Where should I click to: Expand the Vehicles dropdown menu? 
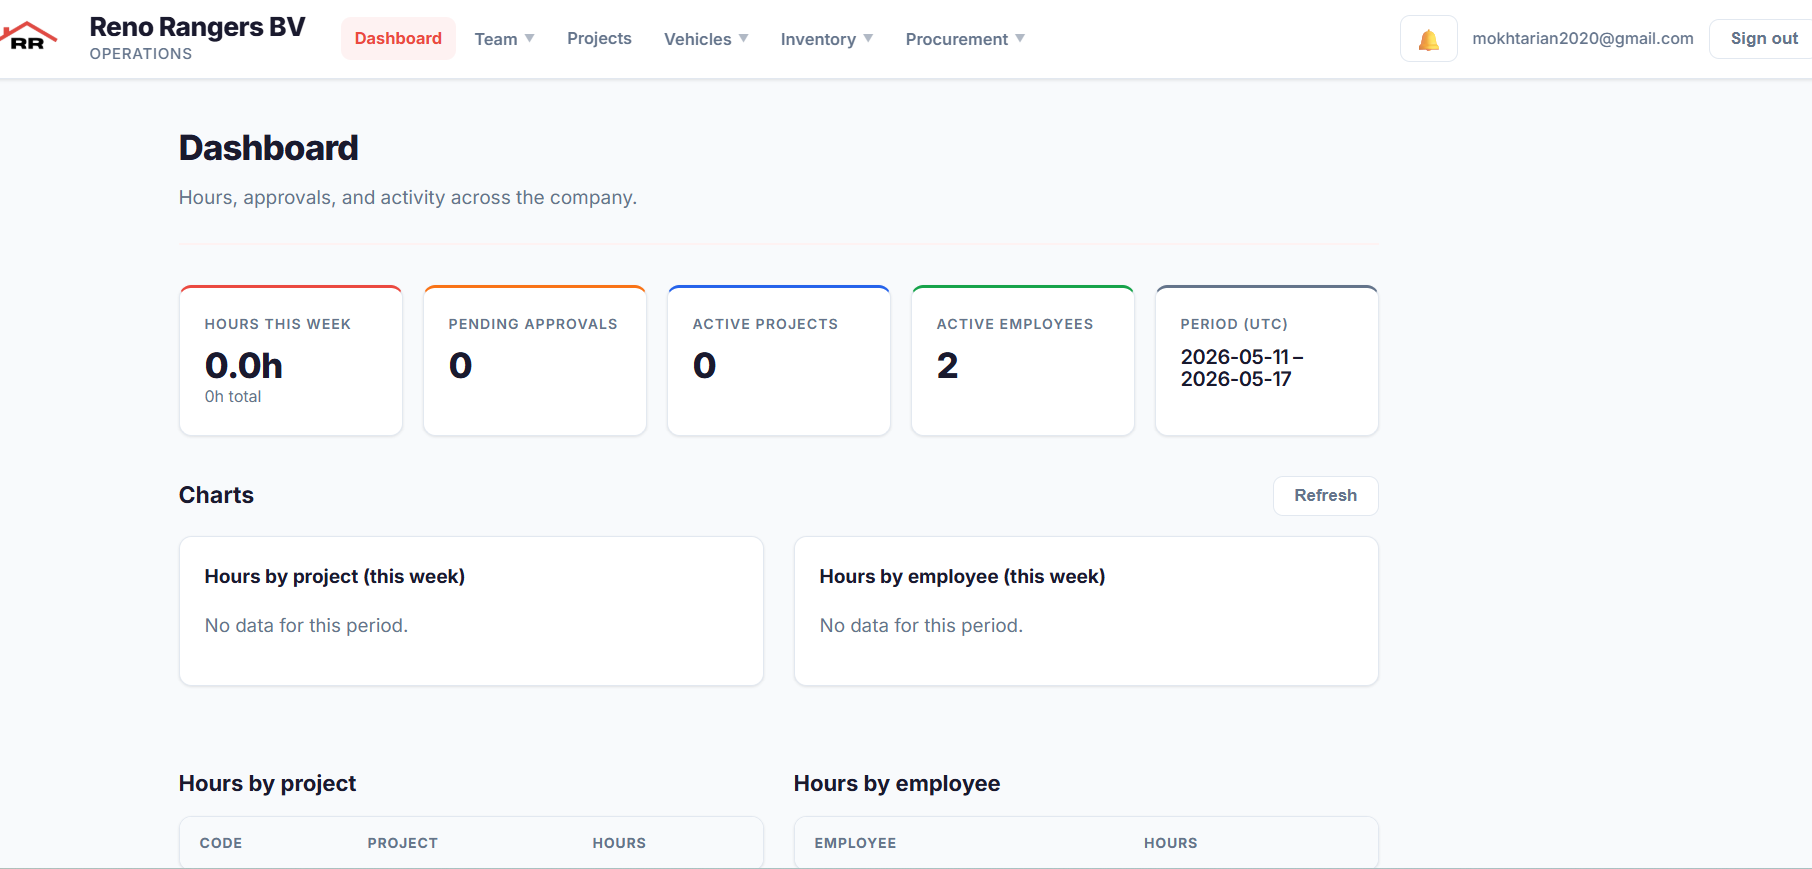tap(706, 39)
